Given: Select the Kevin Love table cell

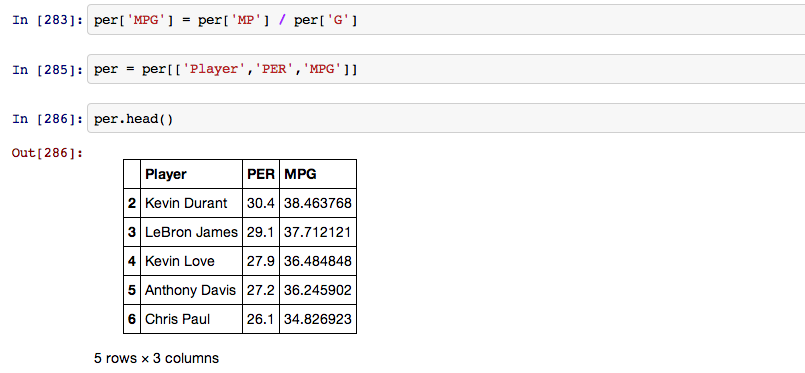Looking at the screenshot, I should click(191, 261).
